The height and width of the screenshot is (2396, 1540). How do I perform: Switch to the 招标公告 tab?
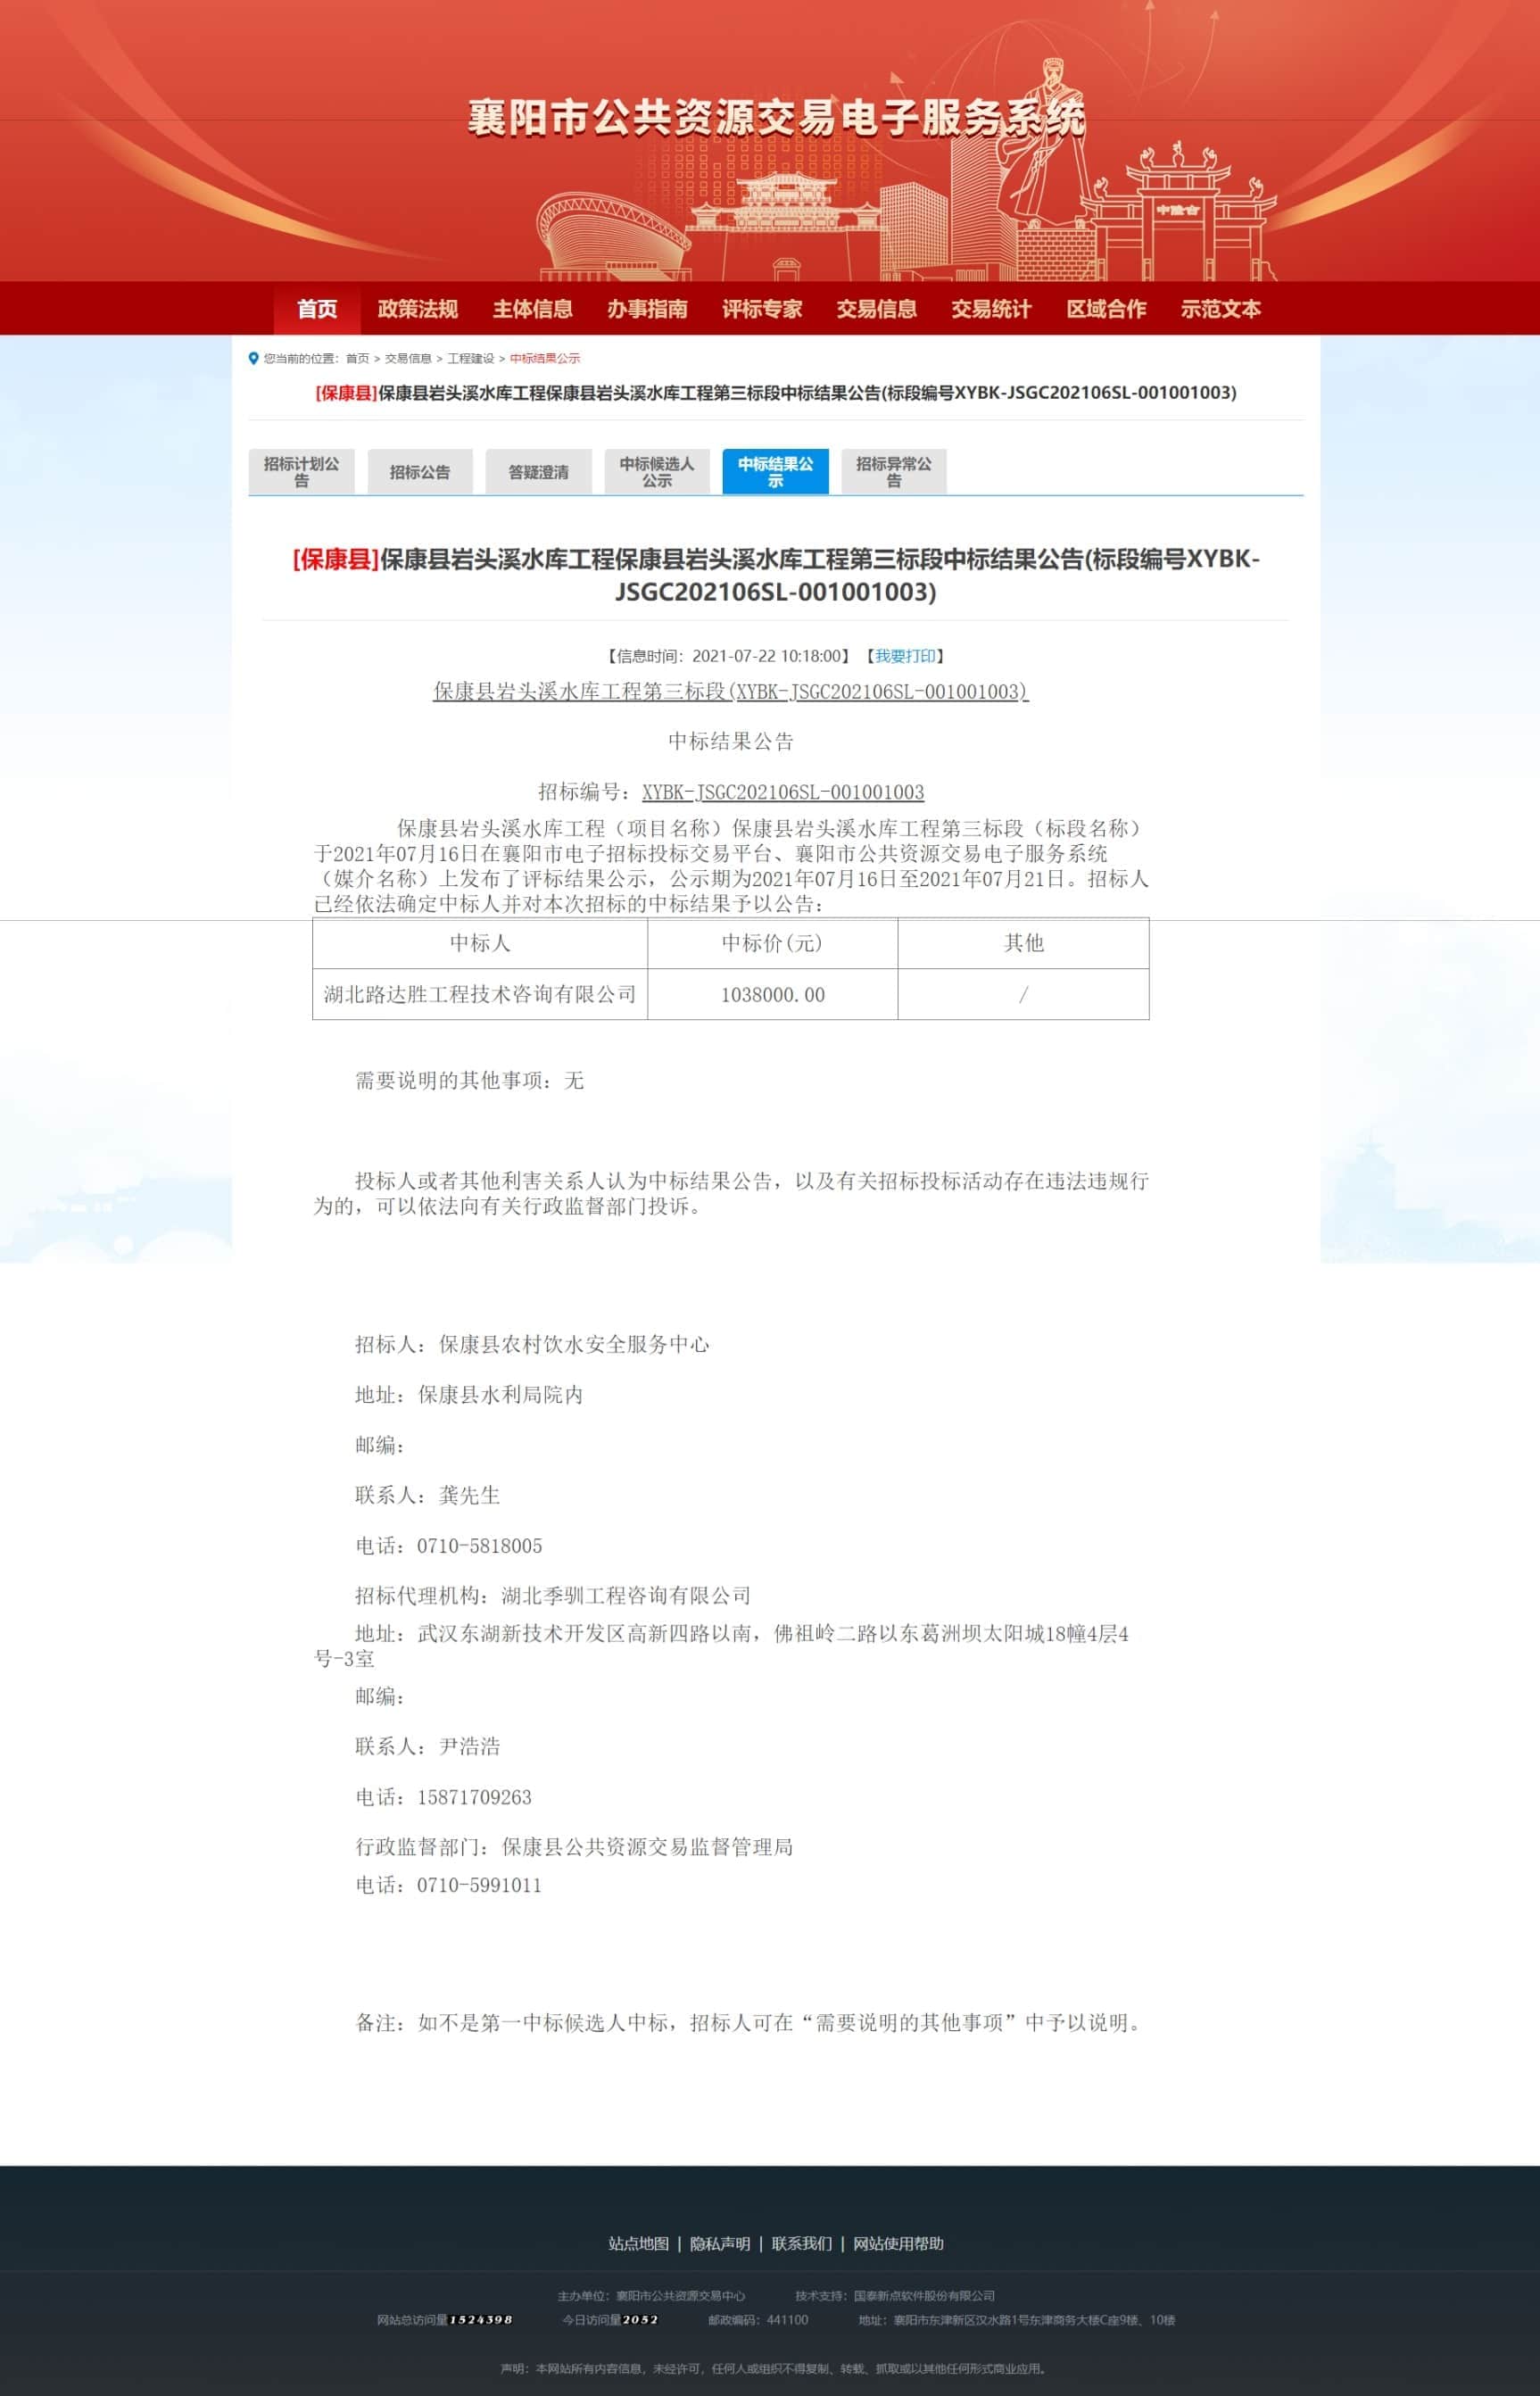tap(420, 472)
